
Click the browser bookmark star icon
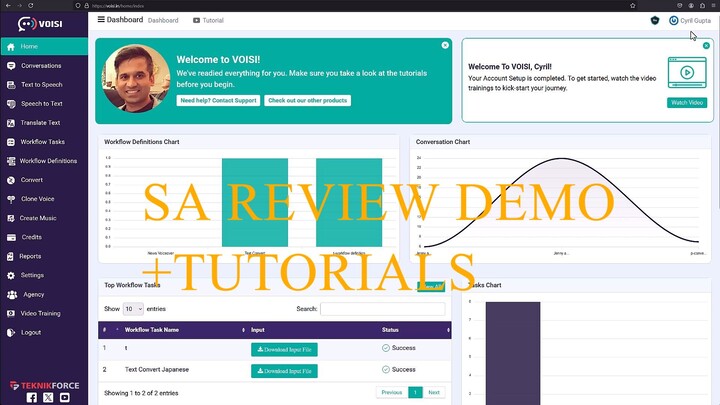click(633, 6)
